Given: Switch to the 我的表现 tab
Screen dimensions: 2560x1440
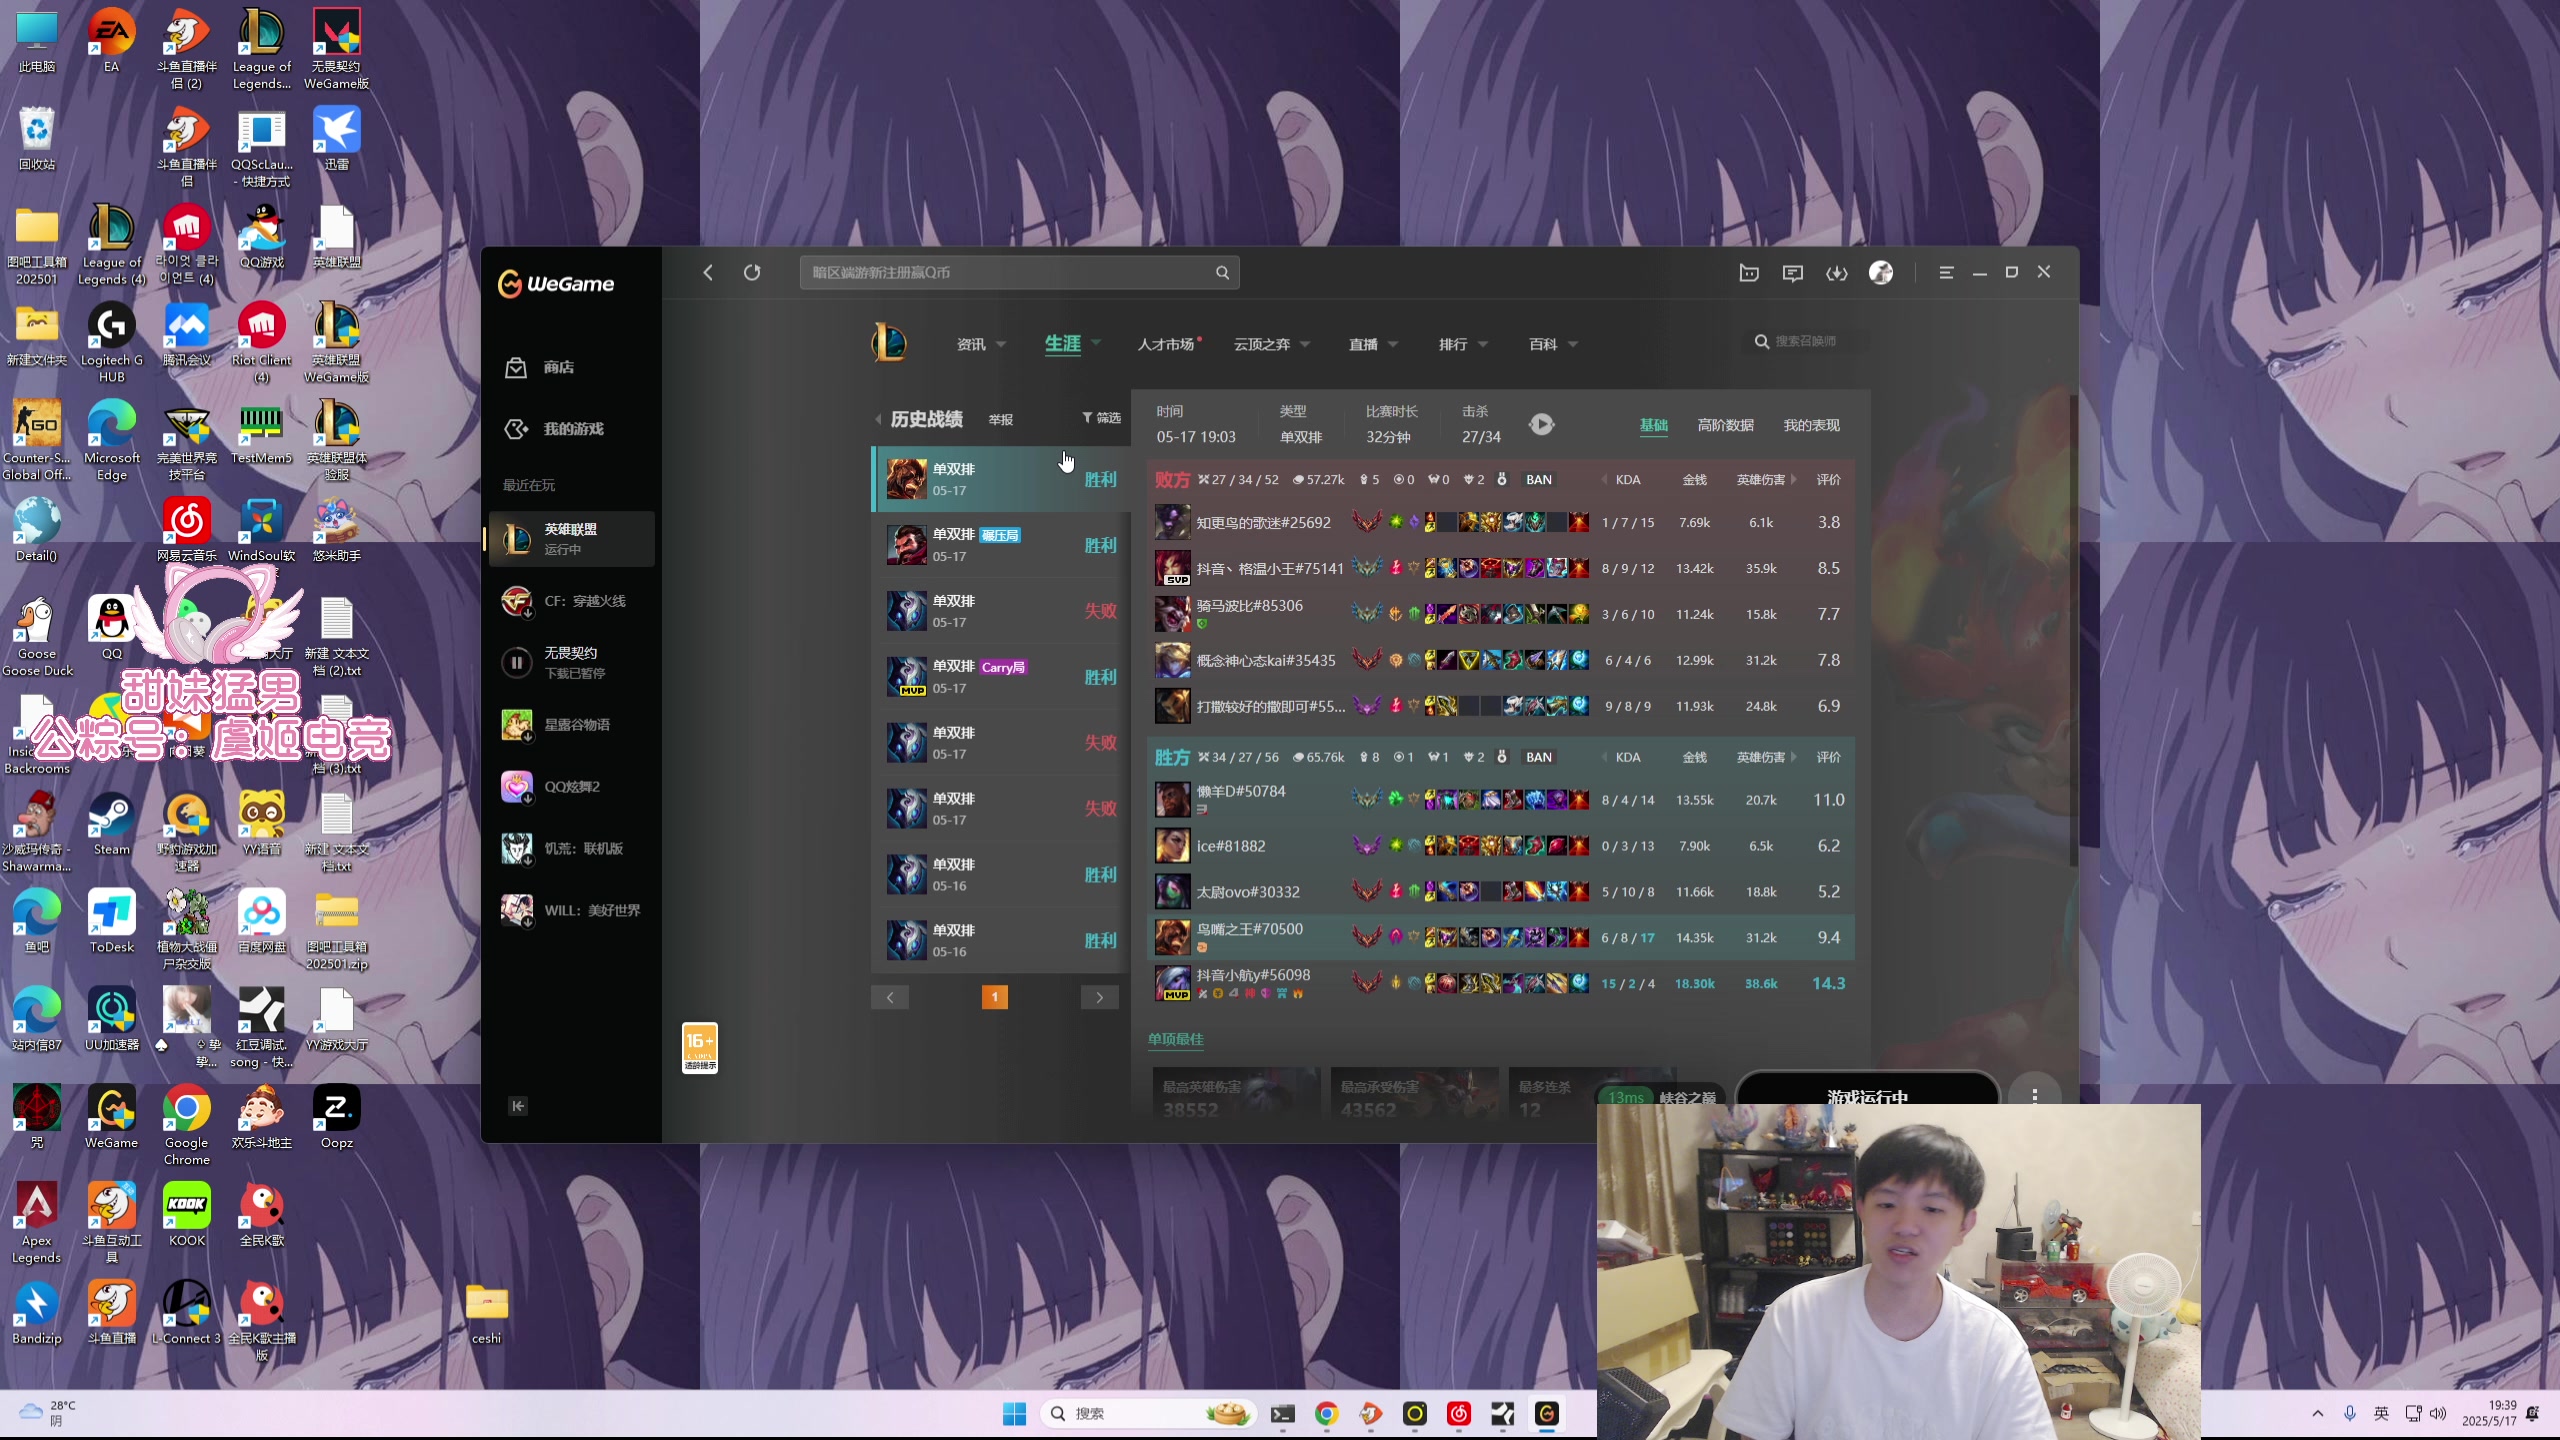Looking at the screenshot, I should pyautogui.click(x=1811, y=425).
